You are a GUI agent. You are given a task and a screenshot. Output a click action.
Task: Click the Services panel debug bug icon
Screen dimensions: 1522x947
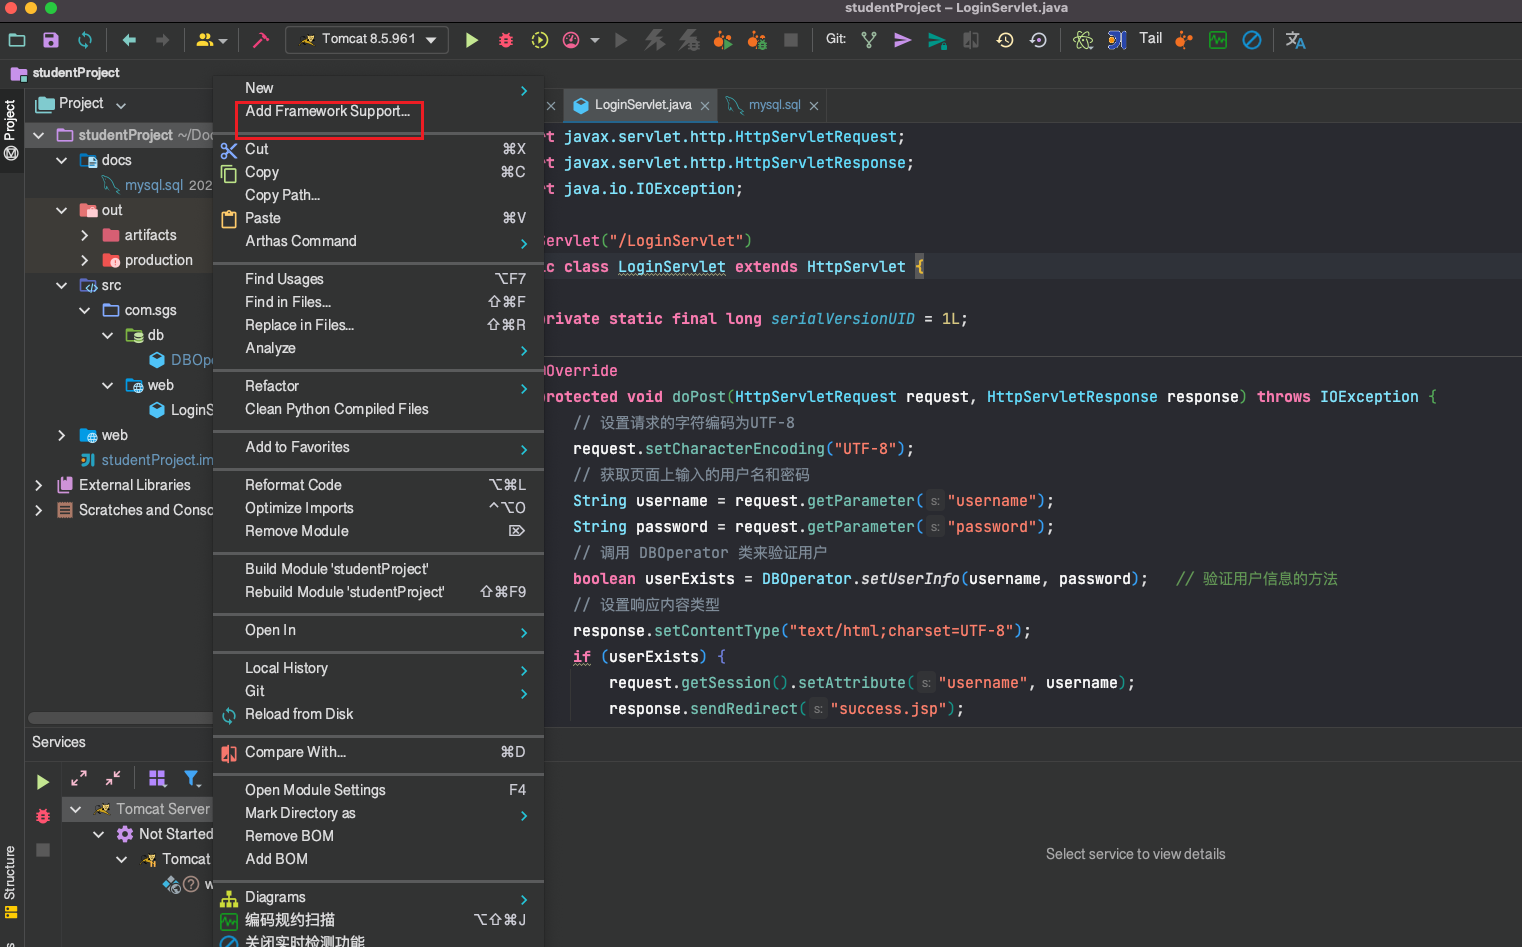[42, 816]
